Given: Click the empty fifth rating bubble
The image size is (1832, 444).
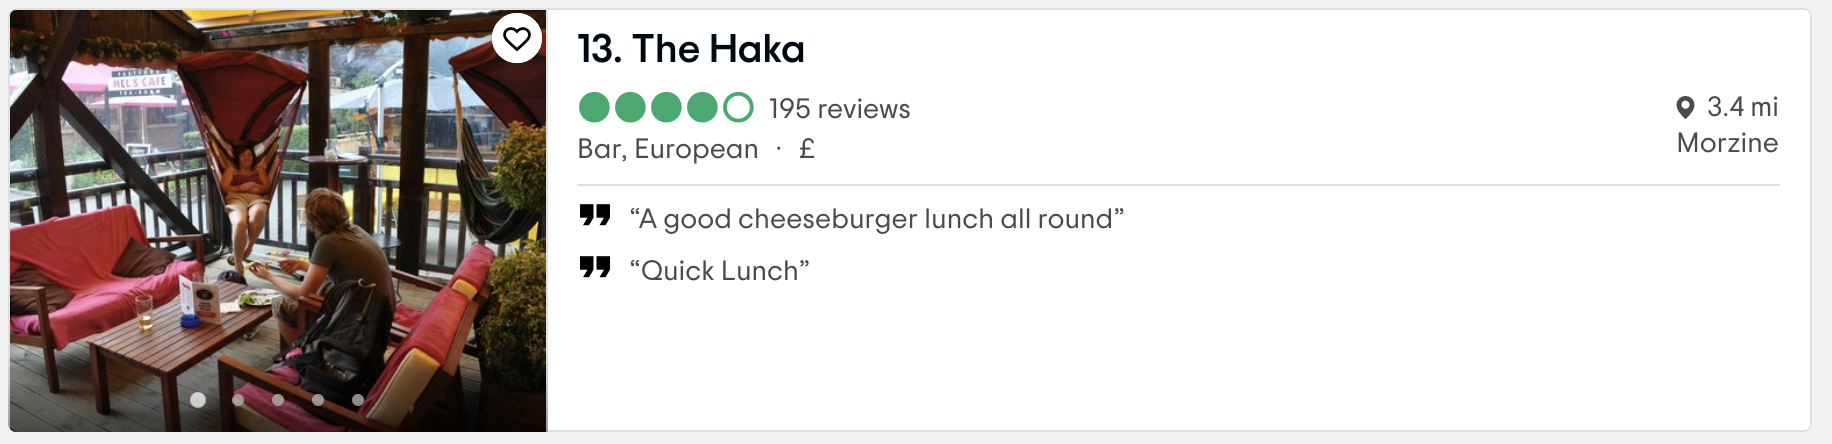Looking at the screenshot, I should pyautogui.click(x=738, y=107).
